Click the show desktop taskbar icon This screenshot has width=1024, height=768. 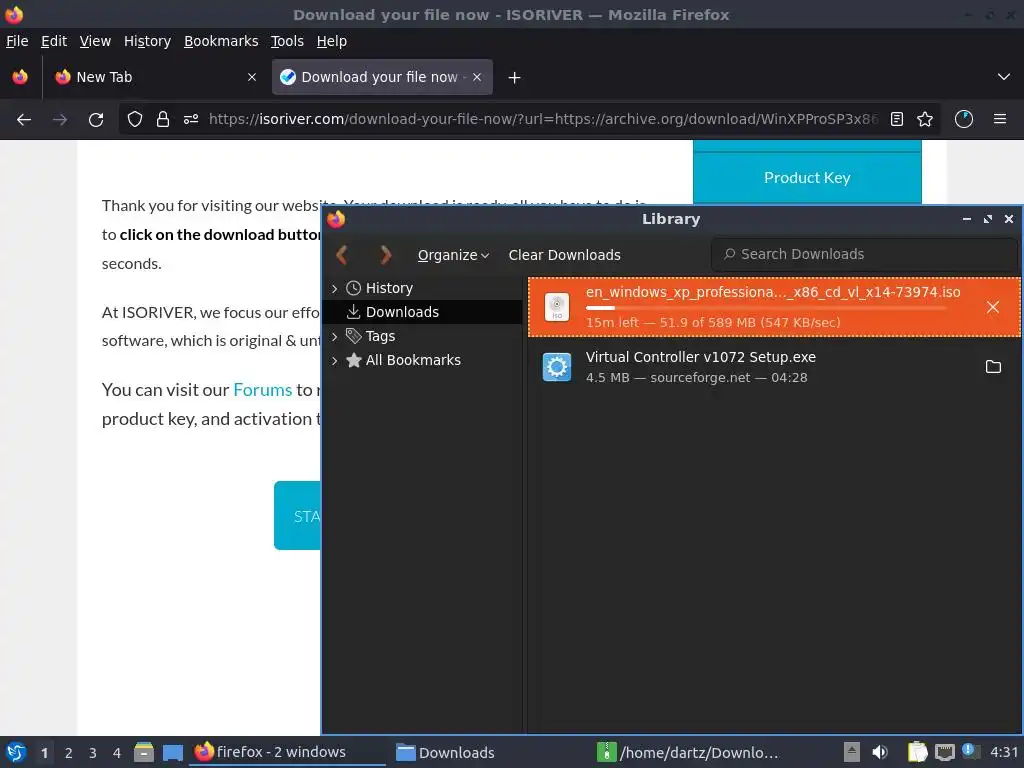(x=172, y=752)
